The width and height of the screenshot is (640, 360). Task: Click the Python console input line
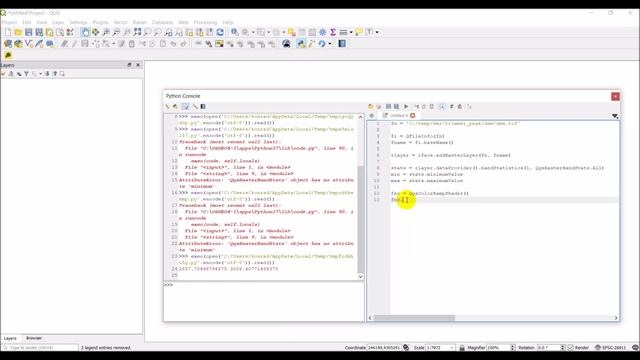[264, 285]
